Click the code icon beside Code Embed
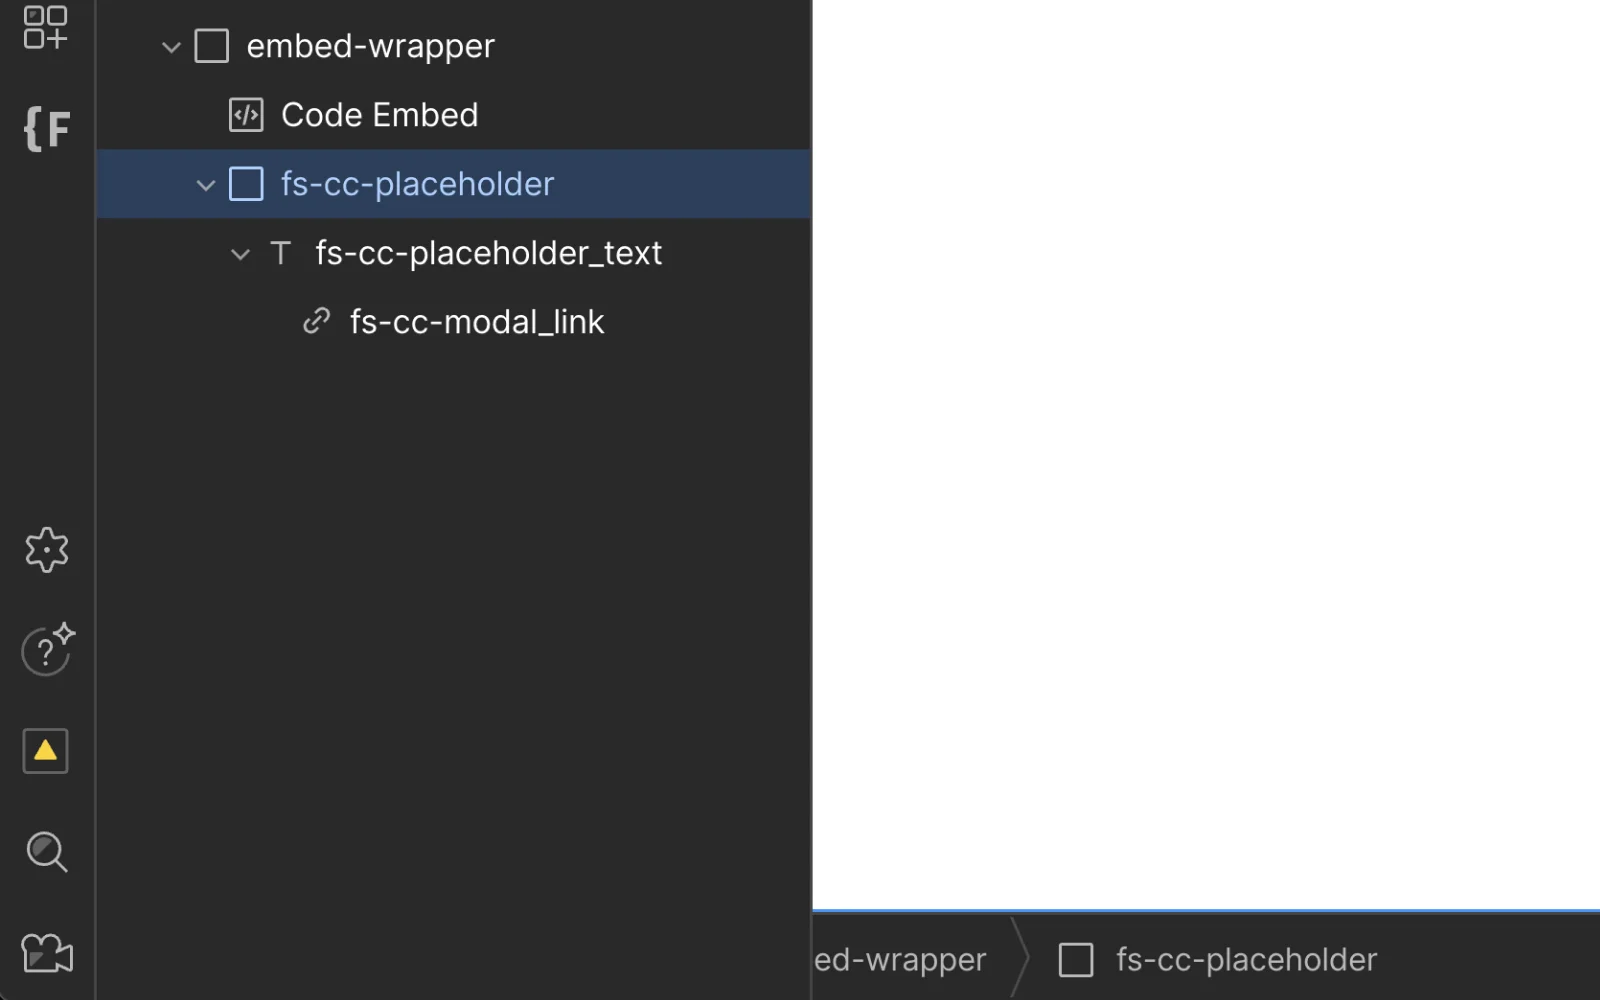The width and height of the screenshot is (1600, 1000). coord(246,115)
